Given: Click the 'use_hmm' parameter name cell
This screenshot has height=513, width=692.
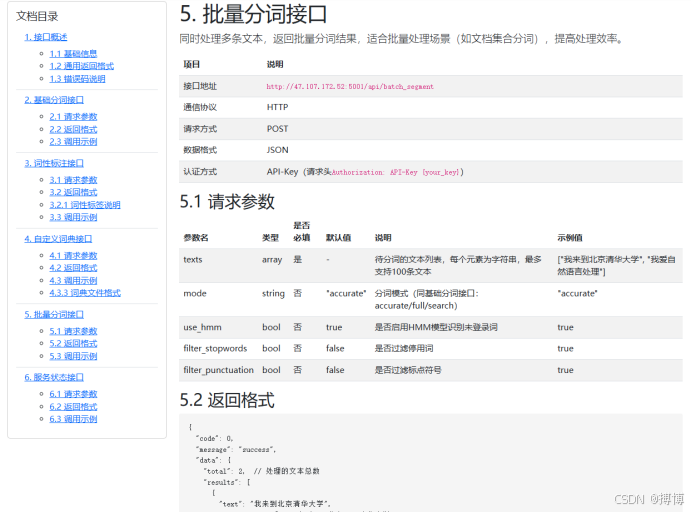Looking at the screenshot, I should click(x=203, y=328).
